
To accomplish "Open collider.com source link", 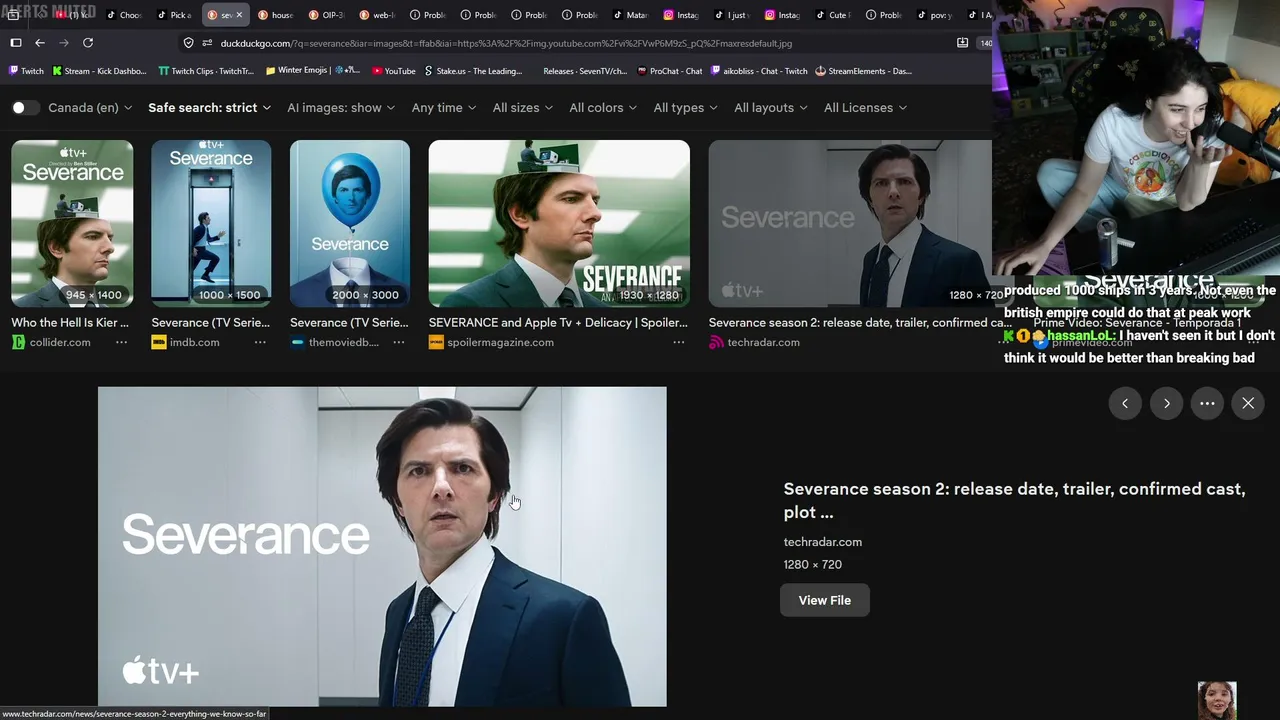I will (60, 342).
